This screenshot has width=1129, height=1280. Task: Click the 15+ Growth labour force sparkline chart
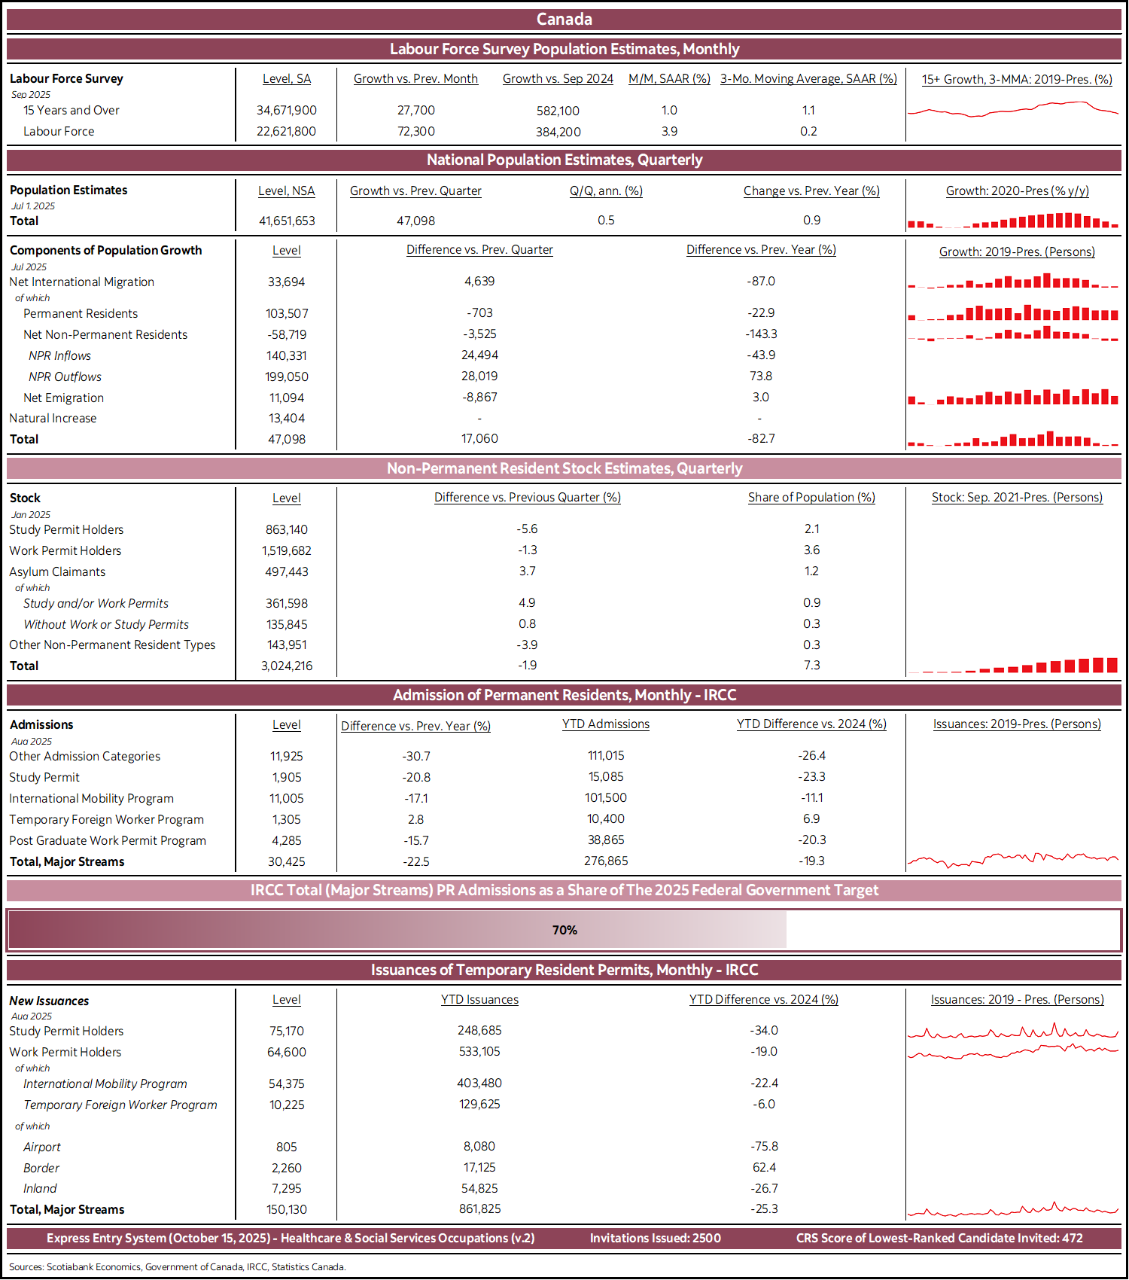1013,109
